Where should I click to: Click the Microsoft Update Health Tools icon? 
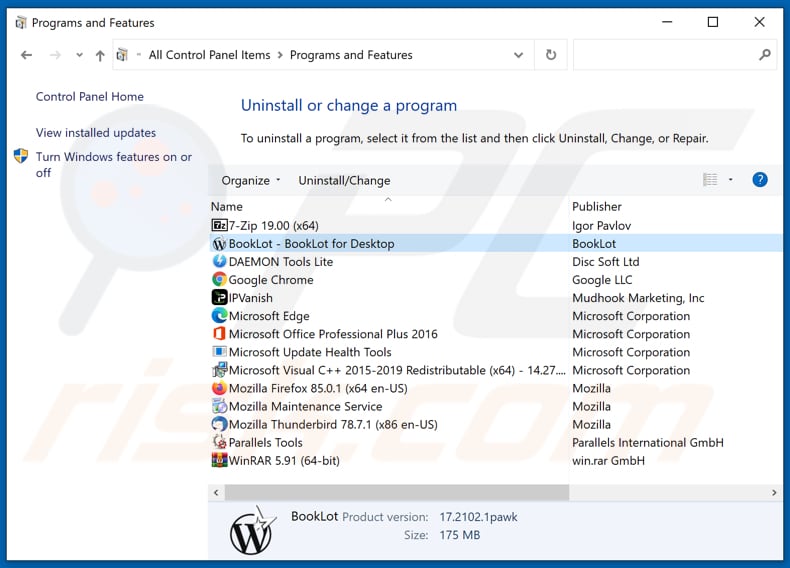[x=219, y=352]
